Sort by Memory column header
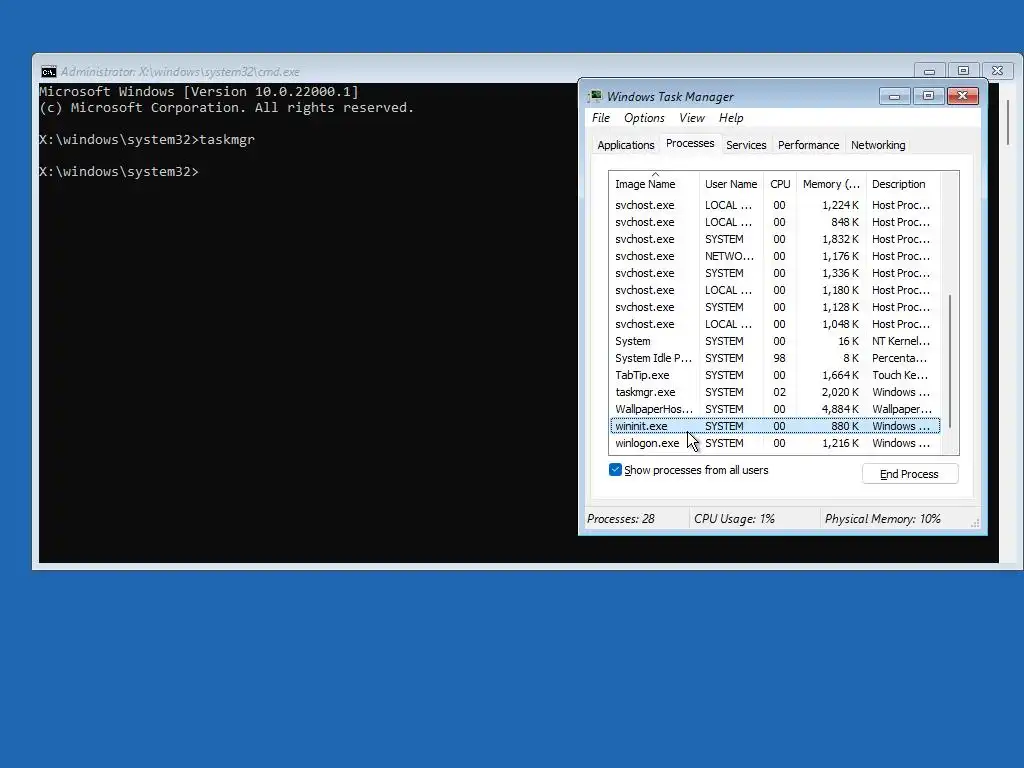Viewport: 1024px width, 768px height. [831, 184]
